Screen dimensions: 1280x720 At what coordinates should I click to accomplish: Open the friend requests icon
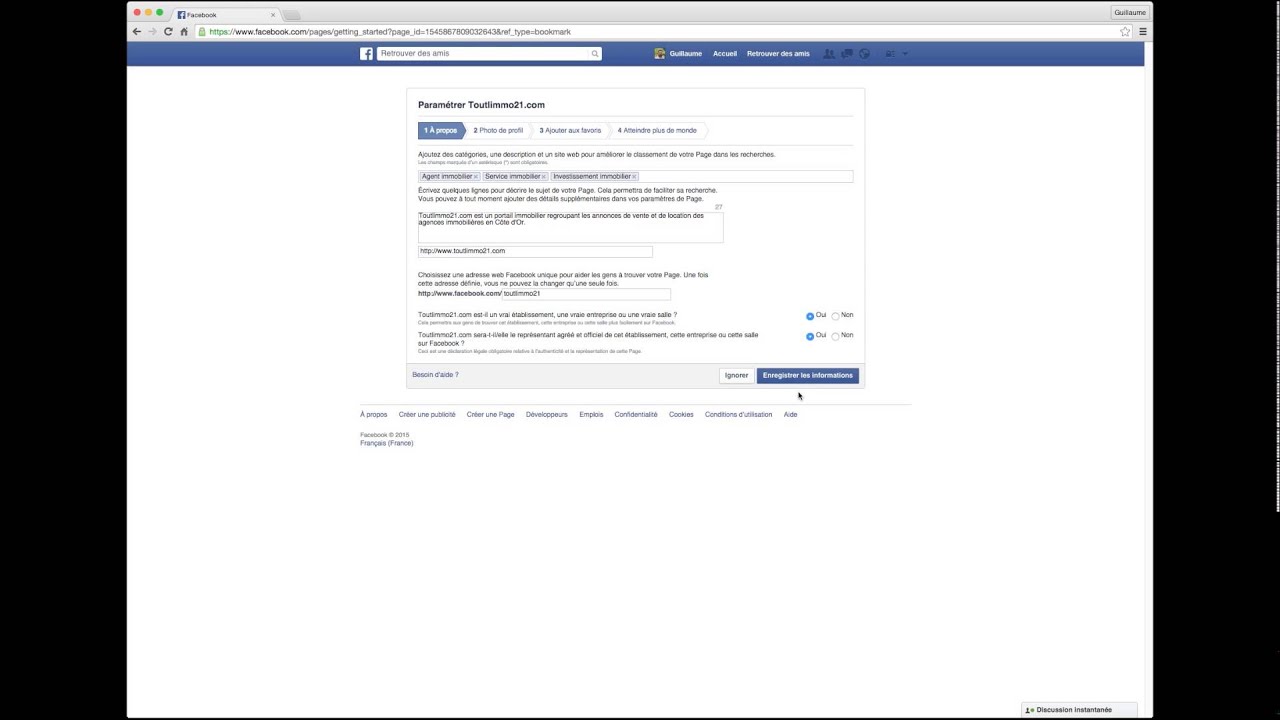click(x=829, y=54)
